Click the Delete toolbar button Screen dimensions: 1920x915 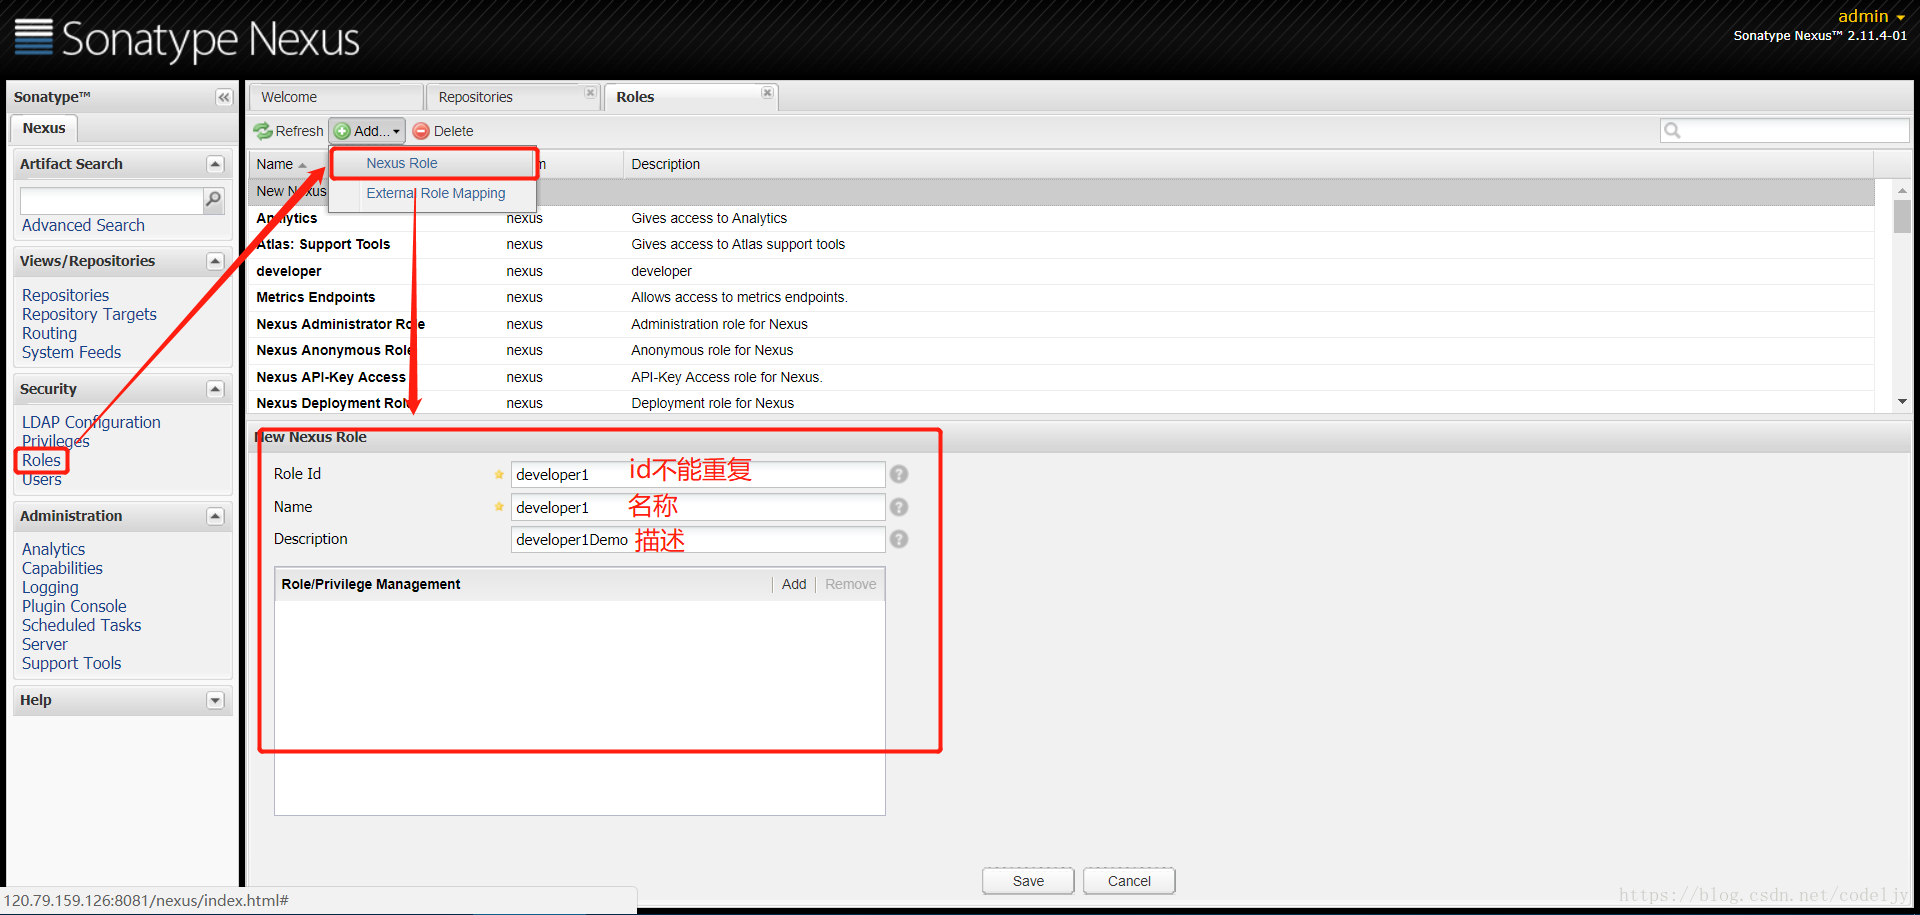(x=443, y=131)
